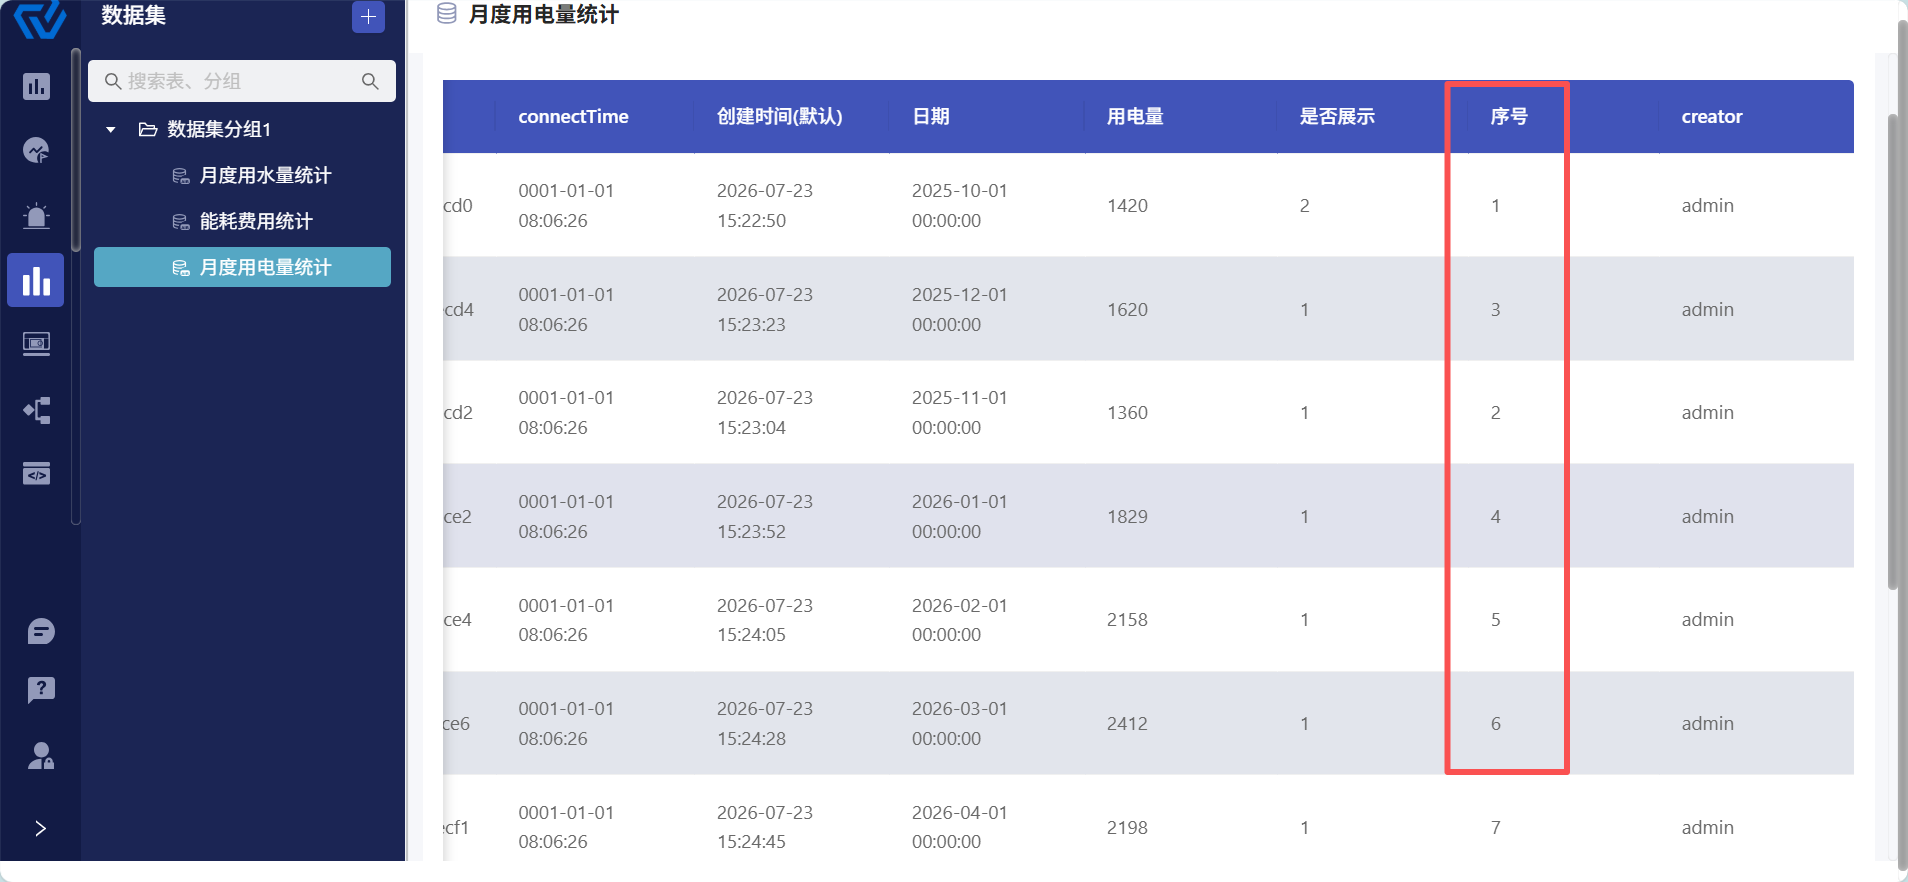Click the app logo icon
The image size is (1908, 882).
click(x=40, y=18)
